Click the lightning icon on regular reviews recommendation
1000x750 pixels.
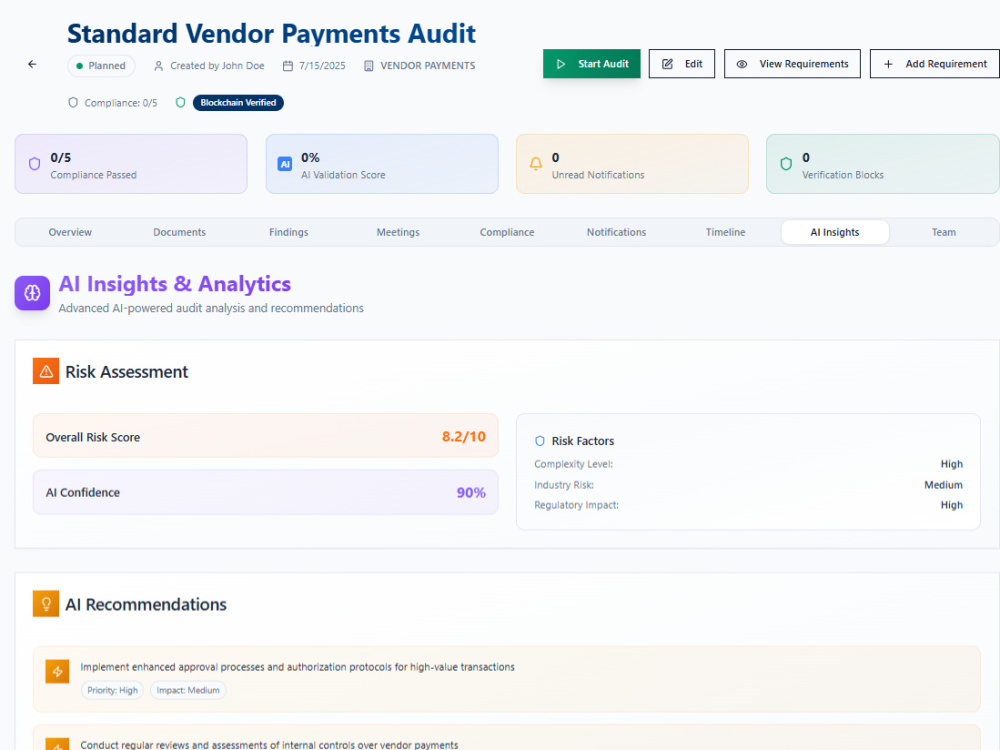click(57, 744)
